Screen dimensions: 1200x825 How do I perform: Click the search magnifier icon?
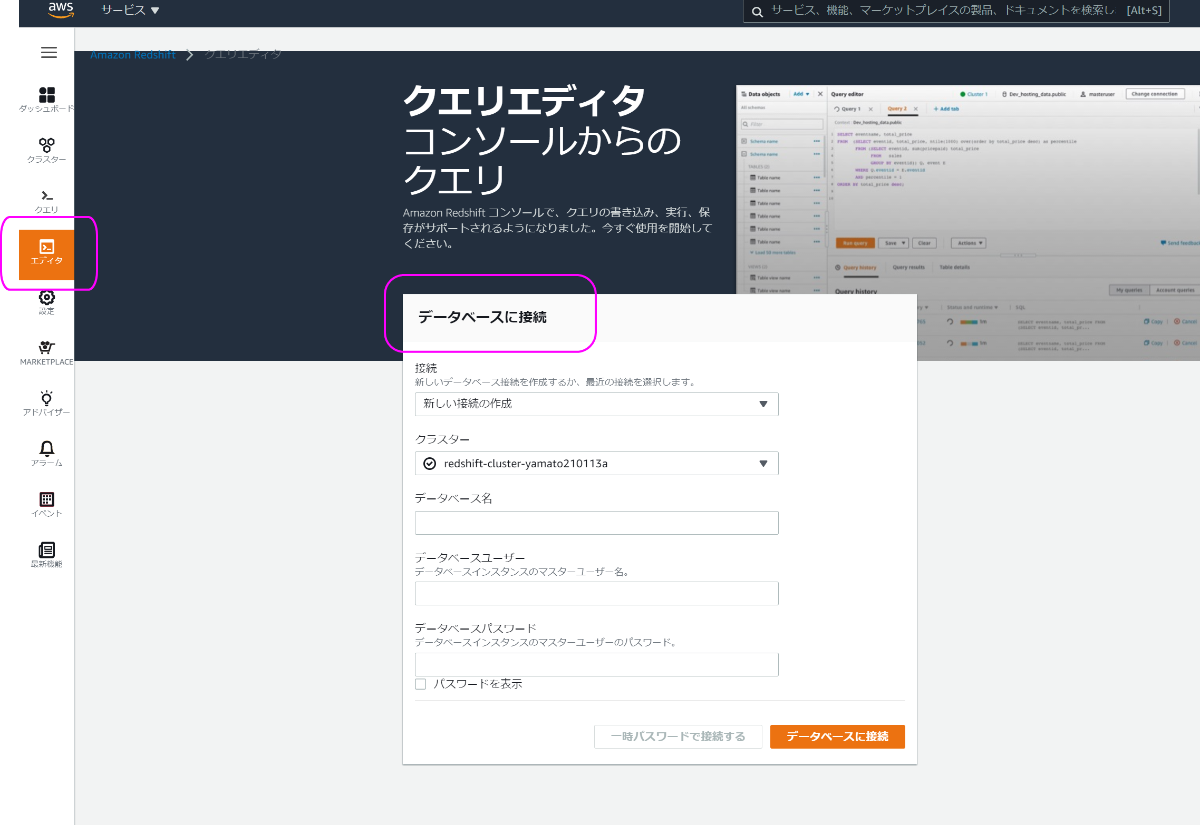coord(757,11)
